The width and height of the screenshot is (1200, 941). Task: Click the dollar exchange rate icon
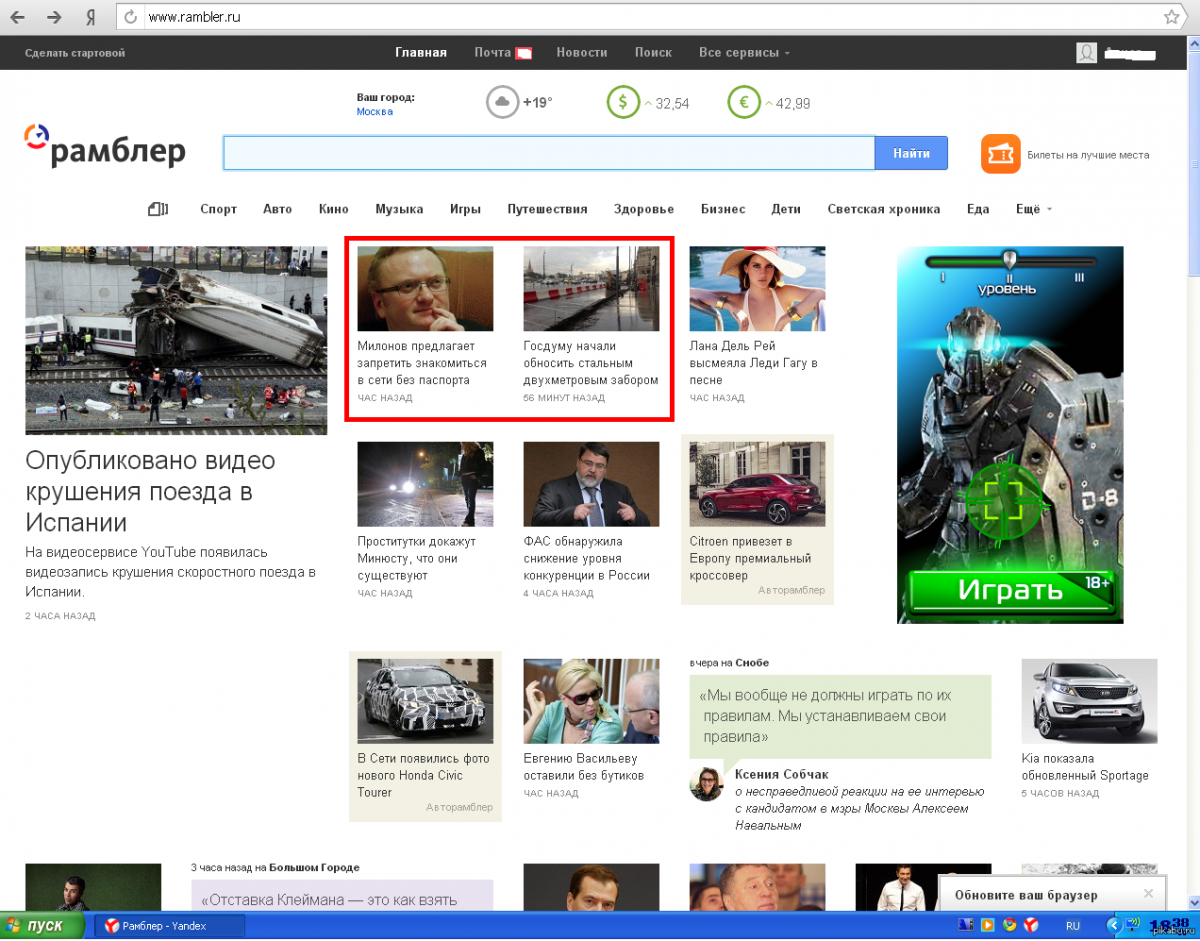click(x=623, y=103)
